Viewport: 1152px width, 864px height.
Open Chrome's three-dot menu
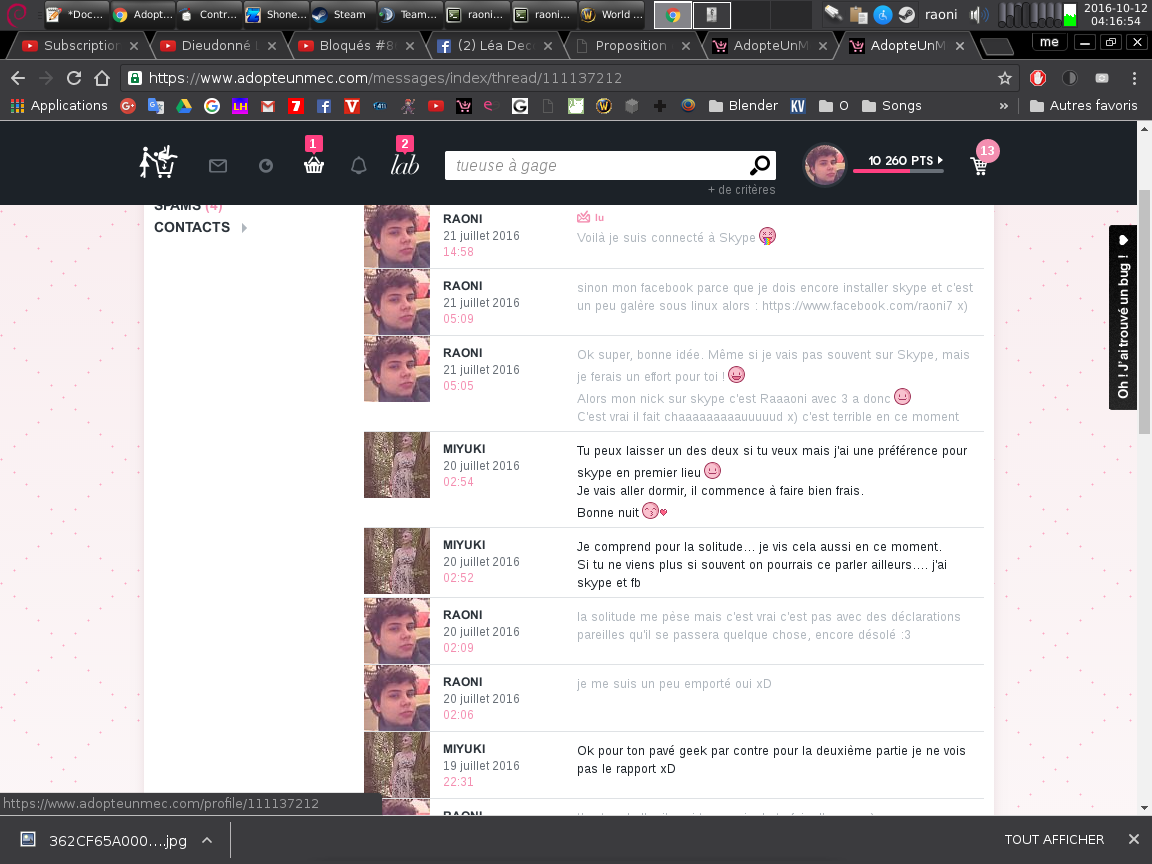tap(1134, 78)
